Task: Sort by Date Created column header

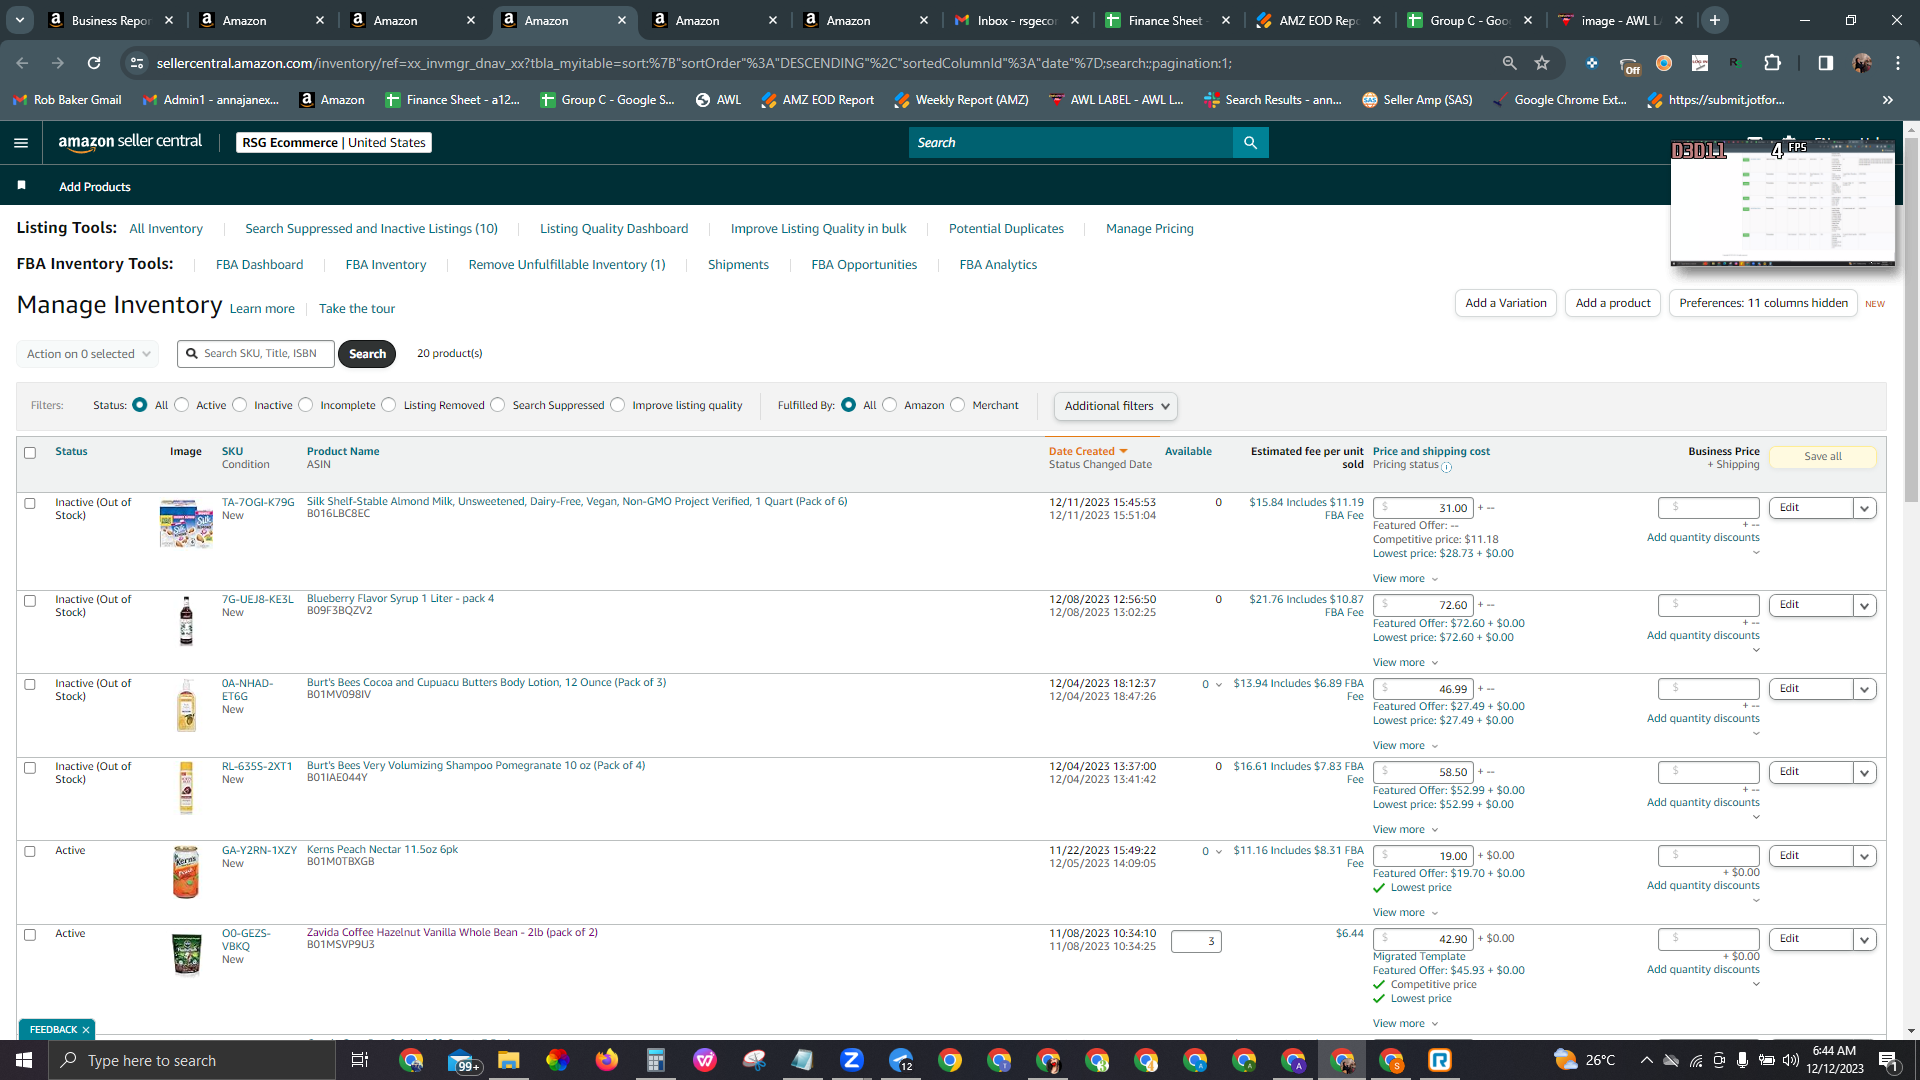Action: coord(1088,452)
